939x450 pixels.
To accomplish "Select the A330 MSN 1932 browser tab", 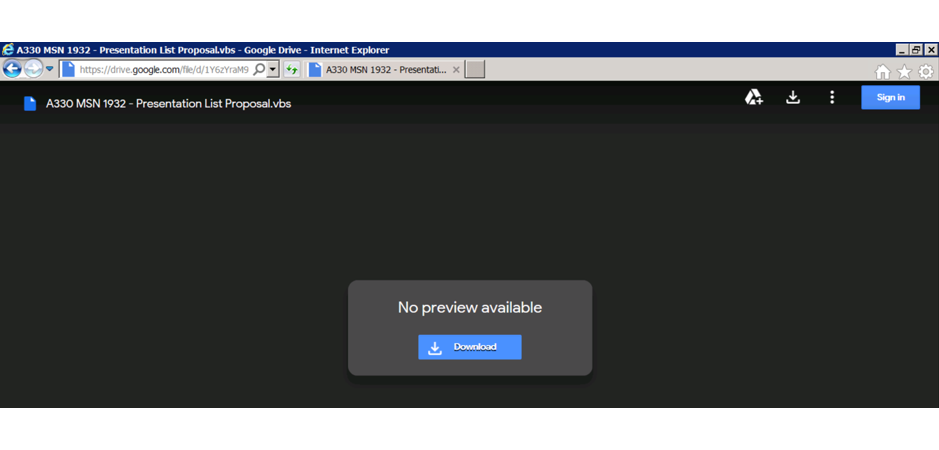I will point(378,70).
